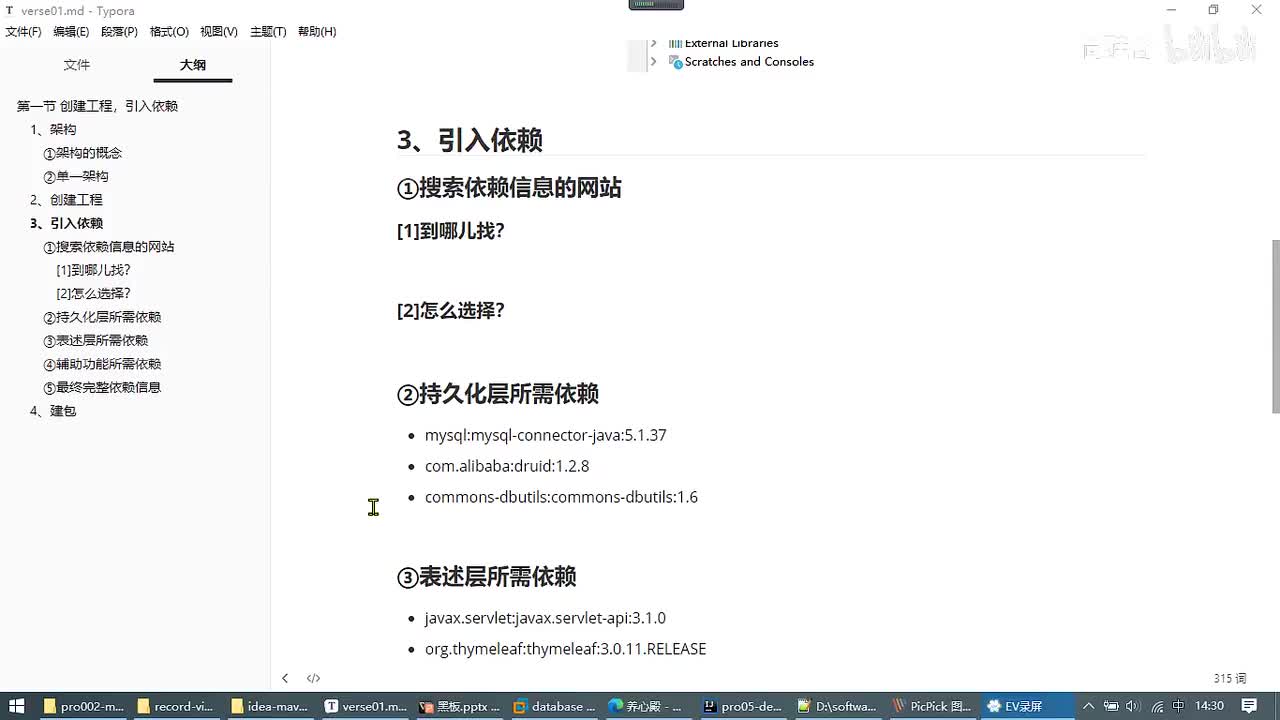This screenshot has height=720, width=1280.
Task: Jump to outline item 4、建包
Action: [53, 411]
